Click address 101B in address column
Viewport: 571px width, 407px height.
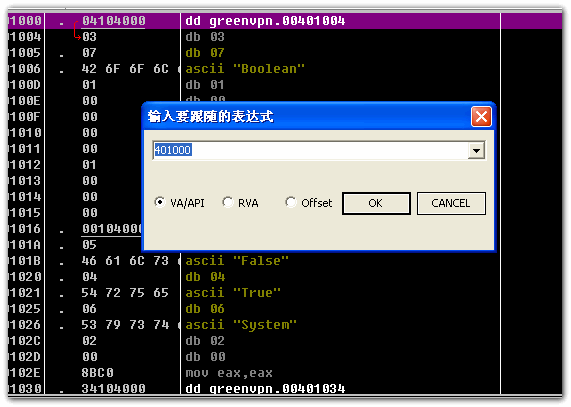coord(25,261)
